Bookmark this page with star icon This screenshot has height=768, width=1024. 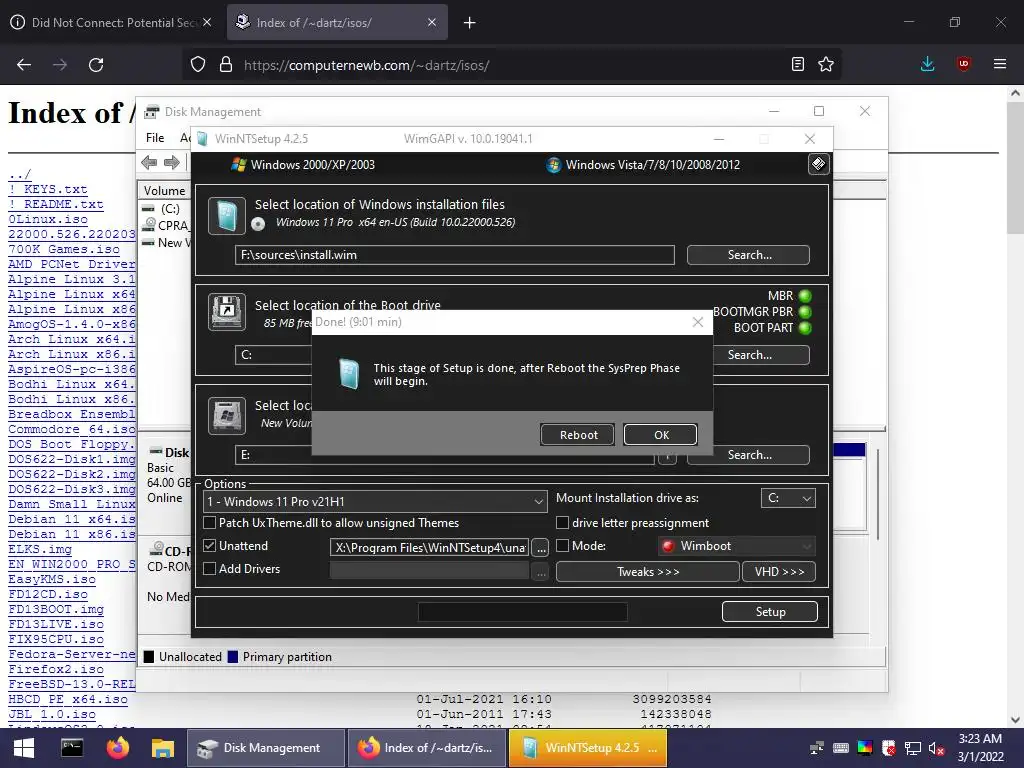pyautogui.click(x=826, y=64)
